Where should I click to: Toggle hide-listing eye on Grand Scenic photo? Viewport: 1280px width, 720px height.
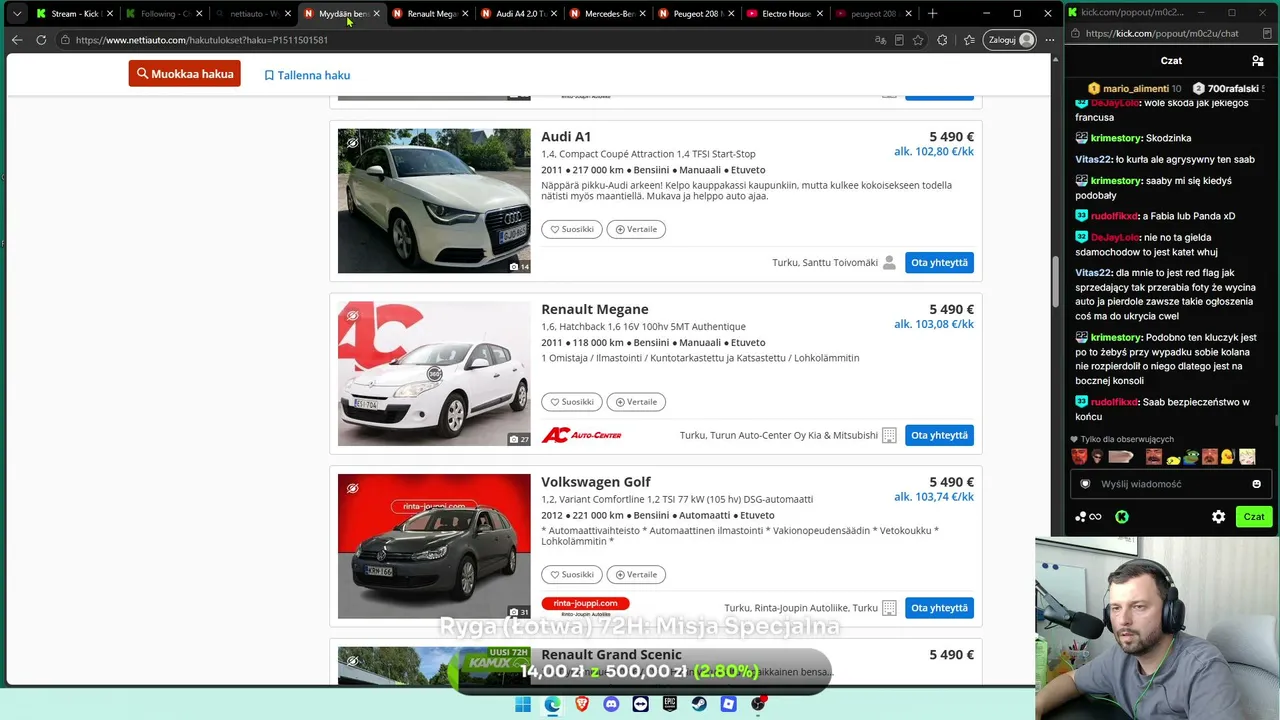pos(352,661)
